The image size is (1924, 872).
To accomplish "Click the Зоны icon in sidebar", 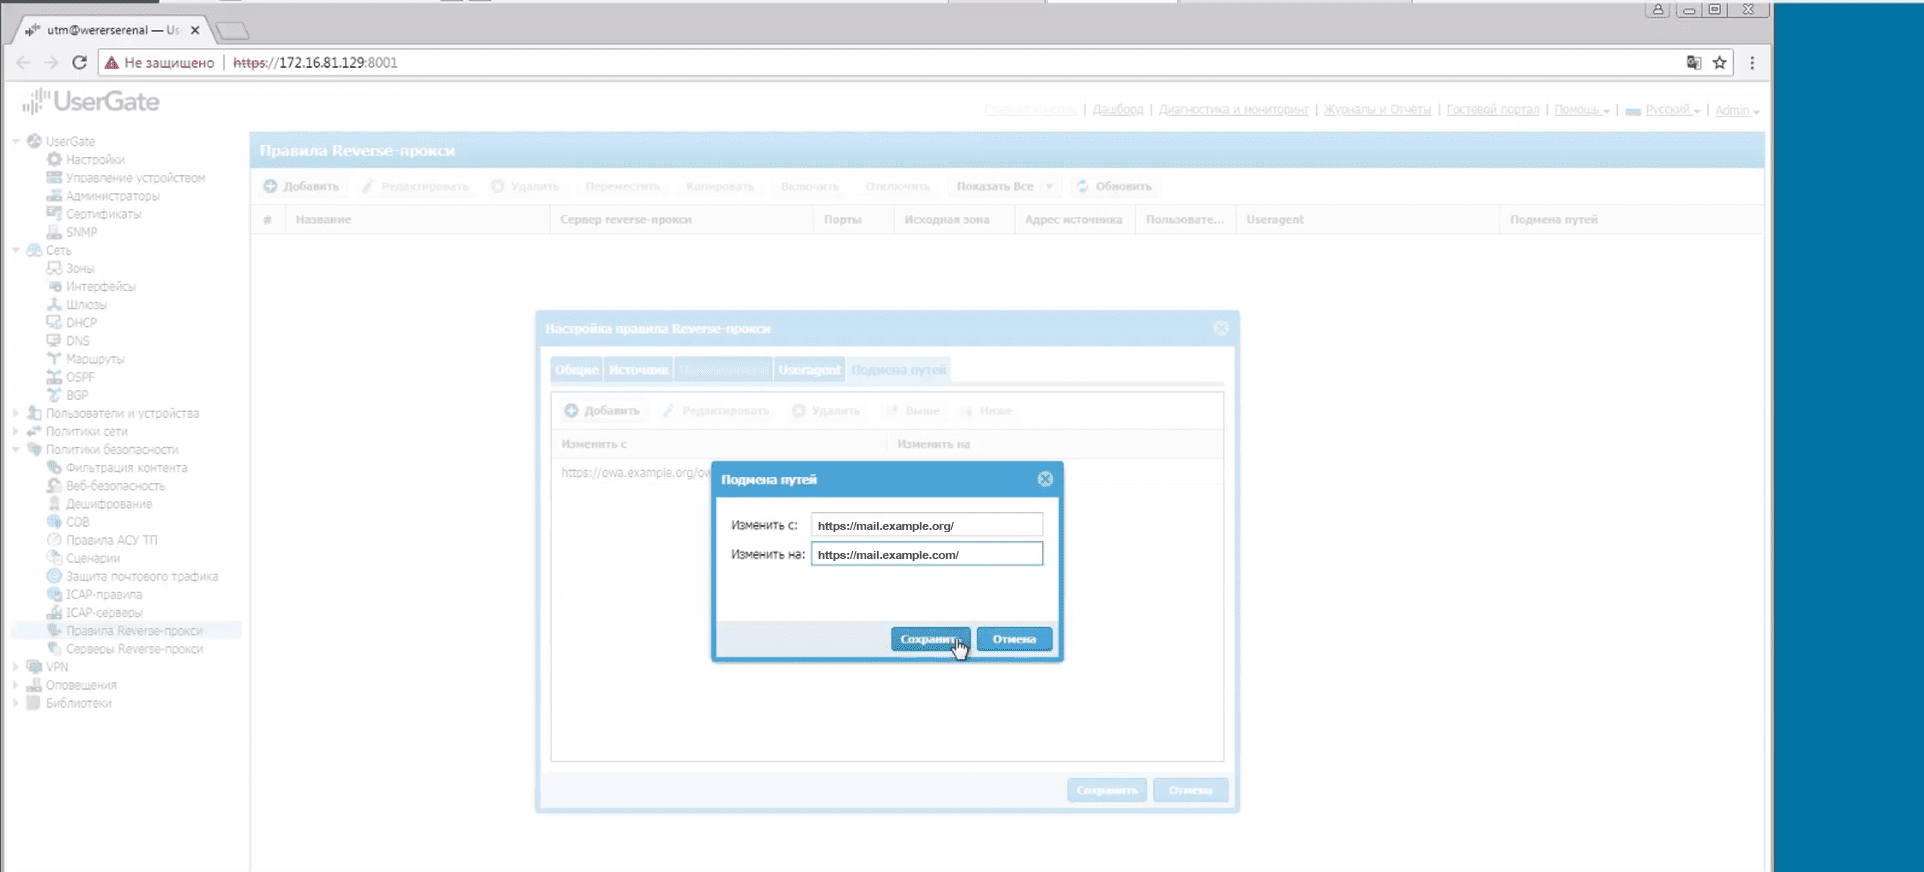I will point(55,268).
